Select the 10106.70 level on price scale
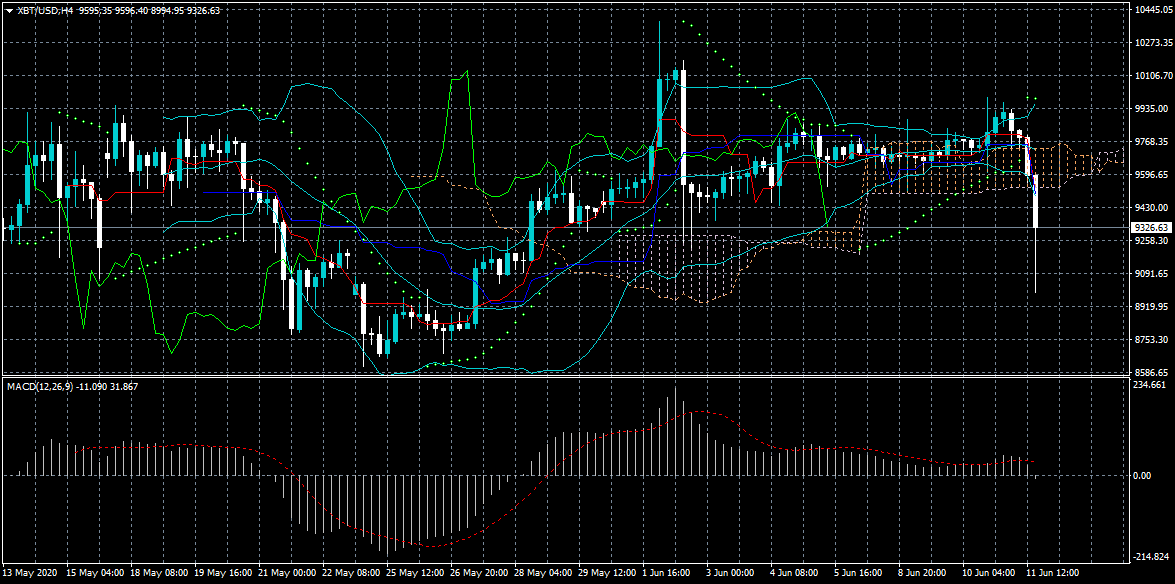The image size is (1175, 584). point(1152,76)
